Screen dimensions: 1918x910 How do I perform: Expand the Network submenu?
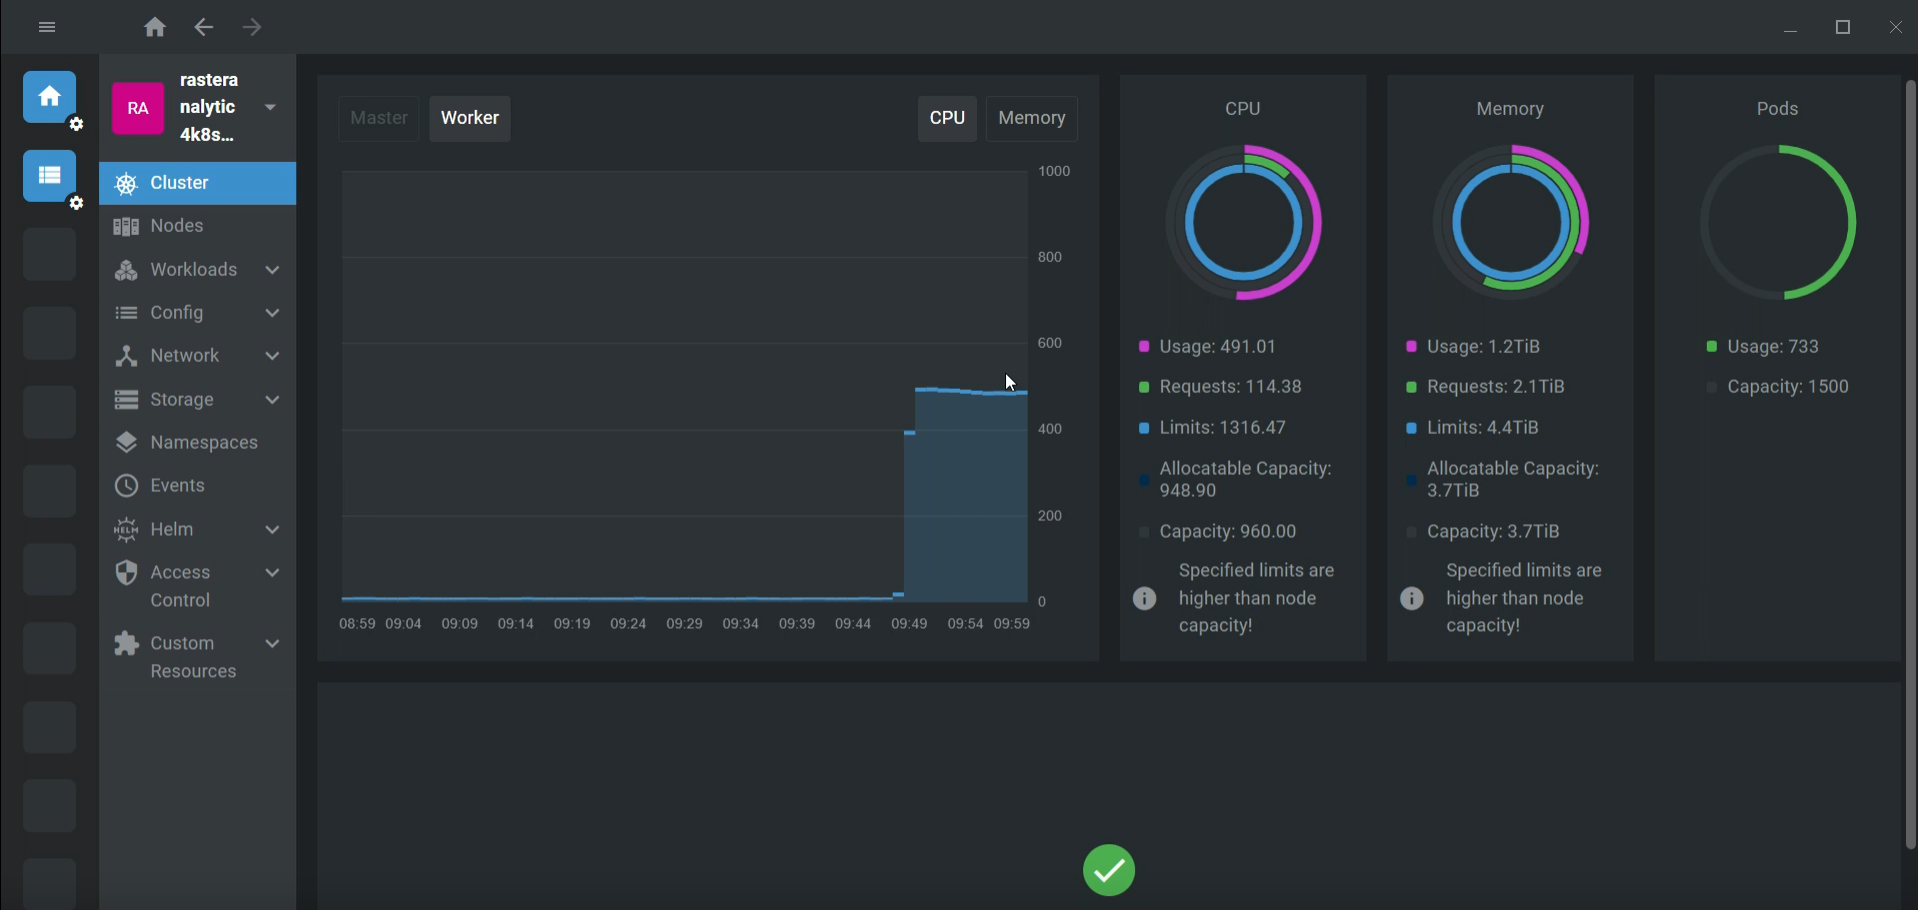pyautogui.click(x=185, y=355)
